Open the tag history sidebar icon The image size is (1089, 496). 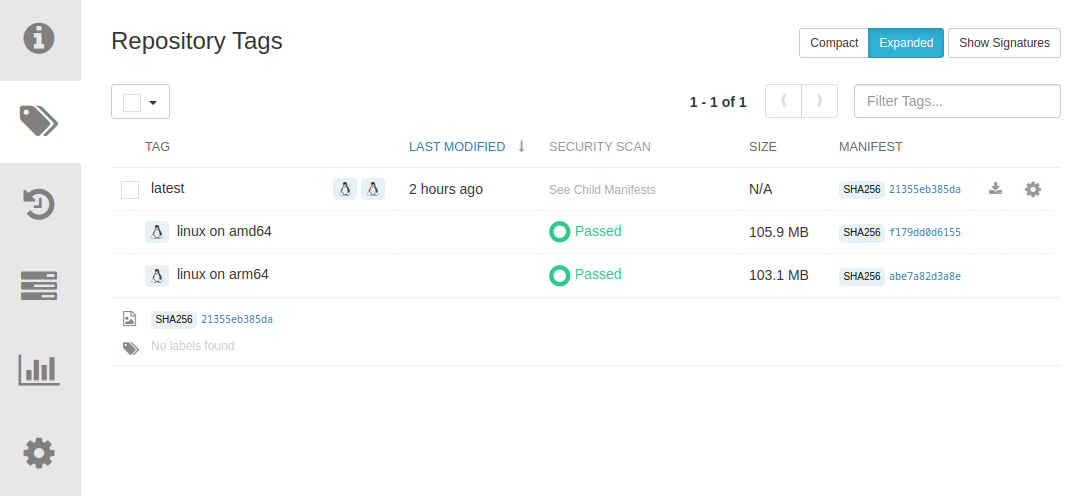40,205
